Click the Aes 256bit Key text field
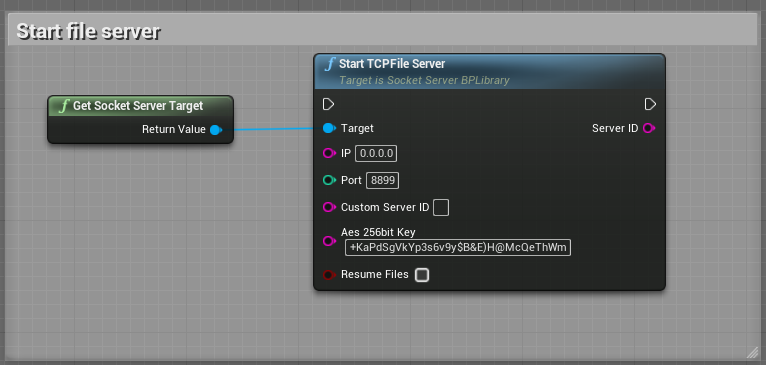The width and height of the screenshot is (766, 365). [x=458, y=247]
